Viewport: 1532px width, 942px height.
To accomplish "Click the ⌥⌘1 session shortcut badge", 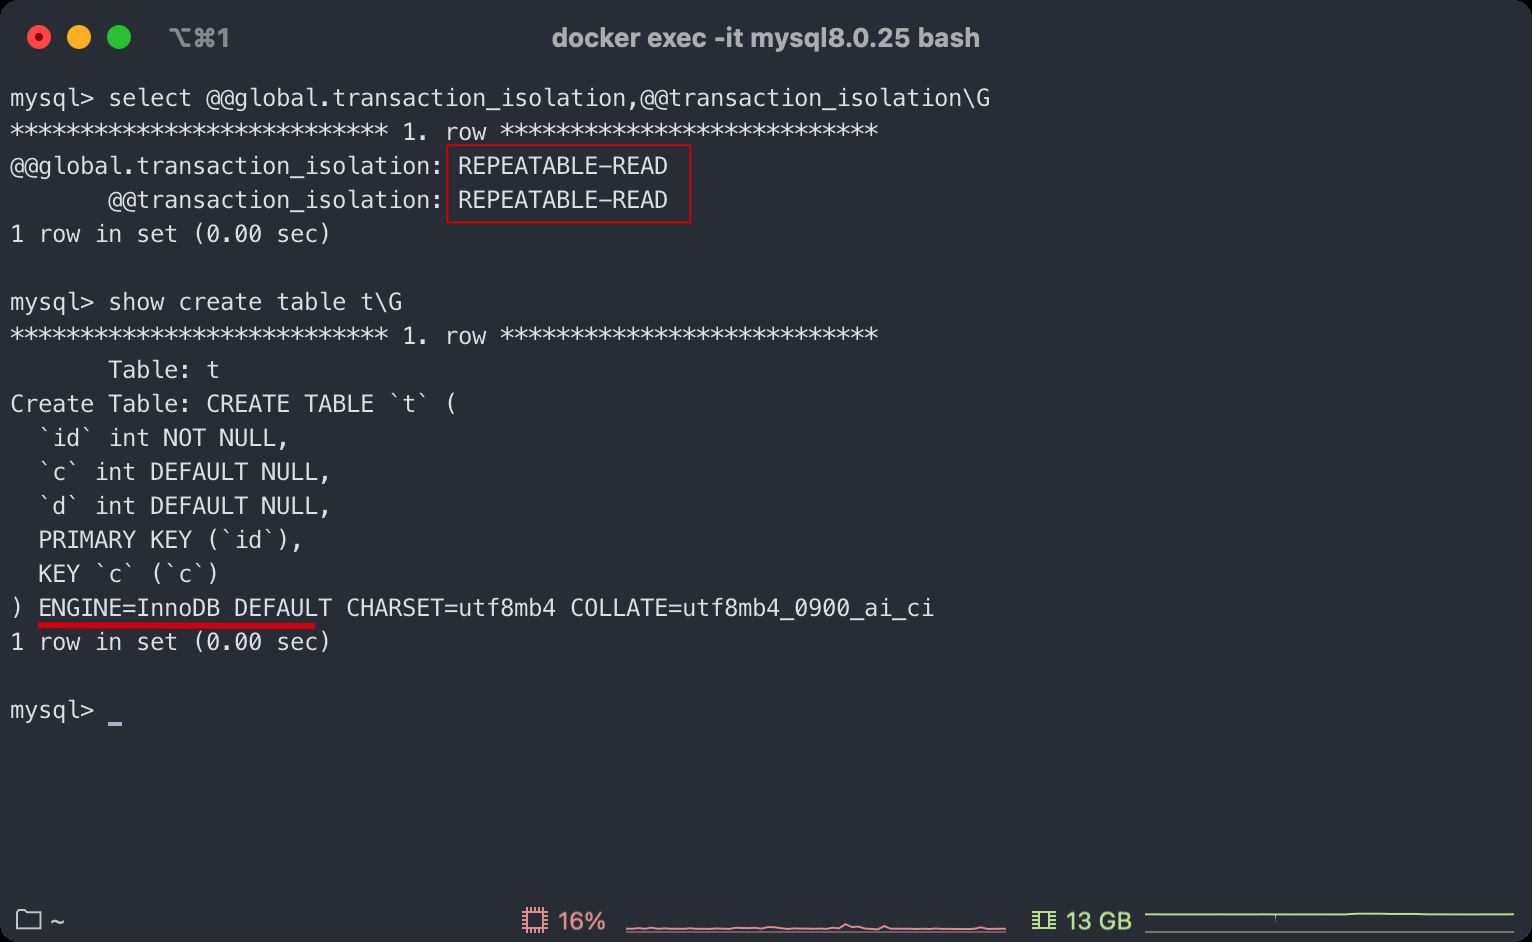I will 196,37.
